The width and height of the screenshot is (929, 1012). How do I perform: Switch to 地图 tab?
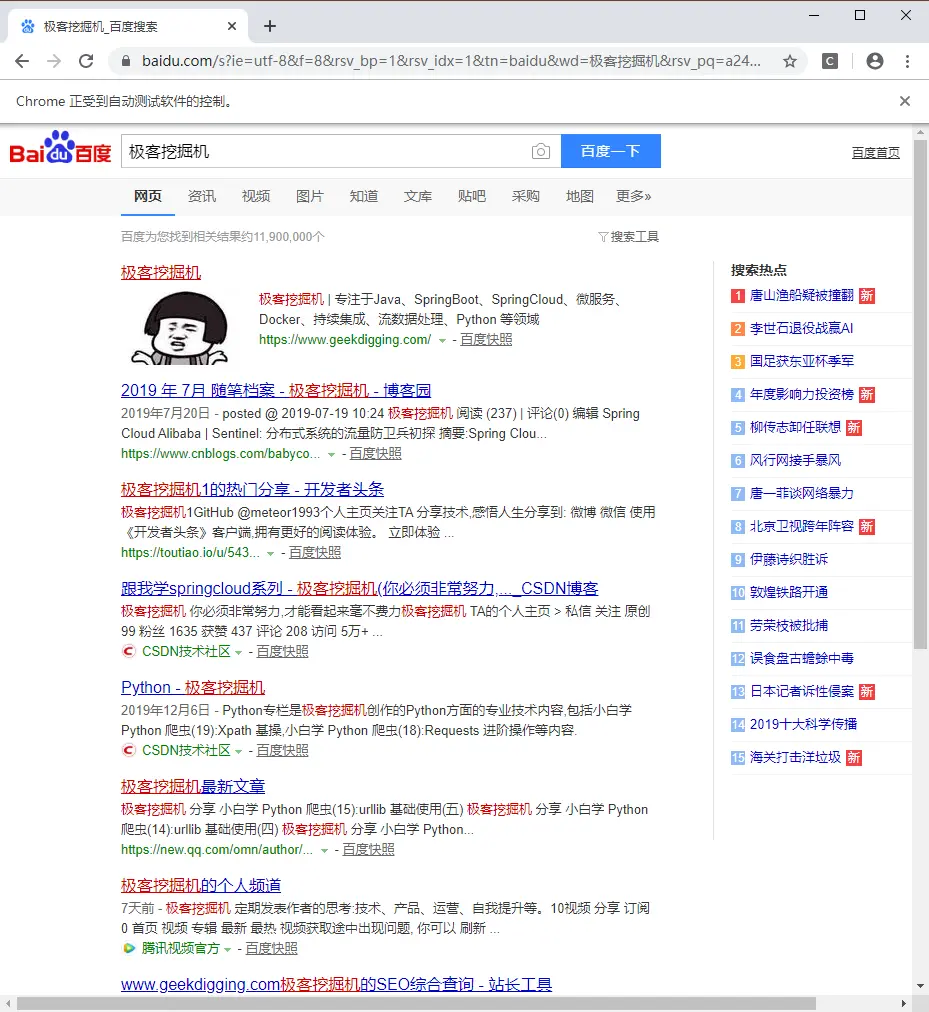[580, 196]
